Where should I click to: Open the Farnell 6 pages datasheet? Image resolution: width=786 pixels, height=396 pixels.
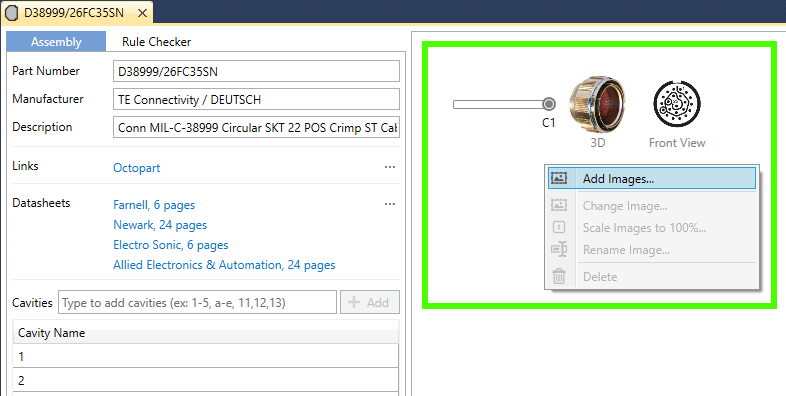(154, 205)
